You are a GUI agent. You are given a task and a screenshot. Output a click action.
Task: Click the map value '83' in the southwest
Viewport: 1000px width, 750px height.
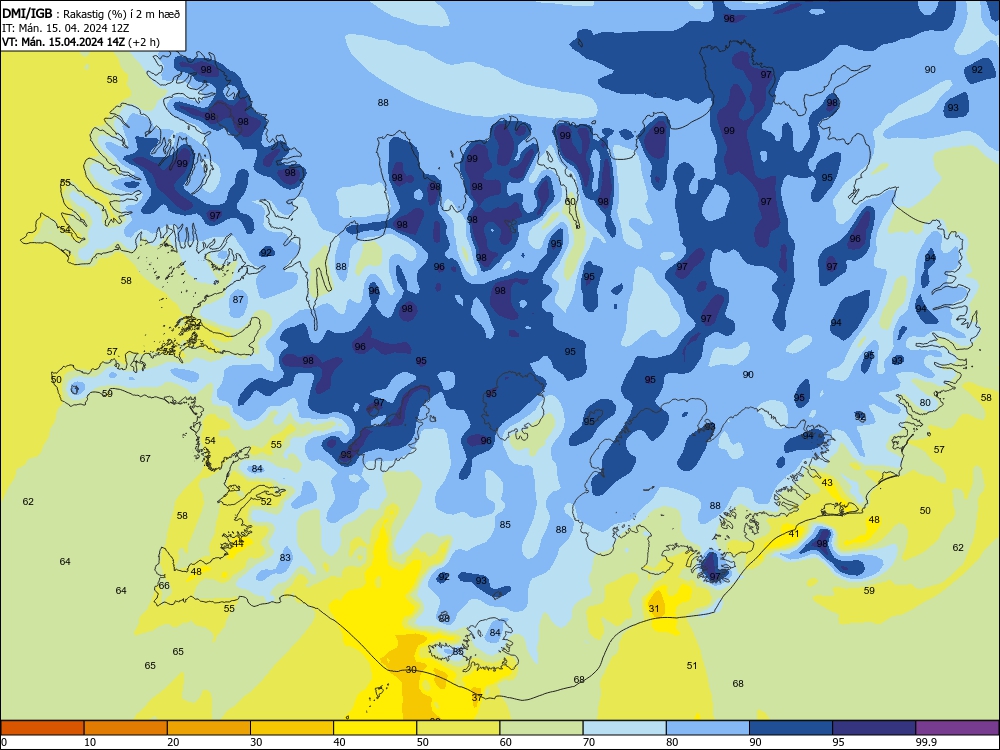click(285, 557)
